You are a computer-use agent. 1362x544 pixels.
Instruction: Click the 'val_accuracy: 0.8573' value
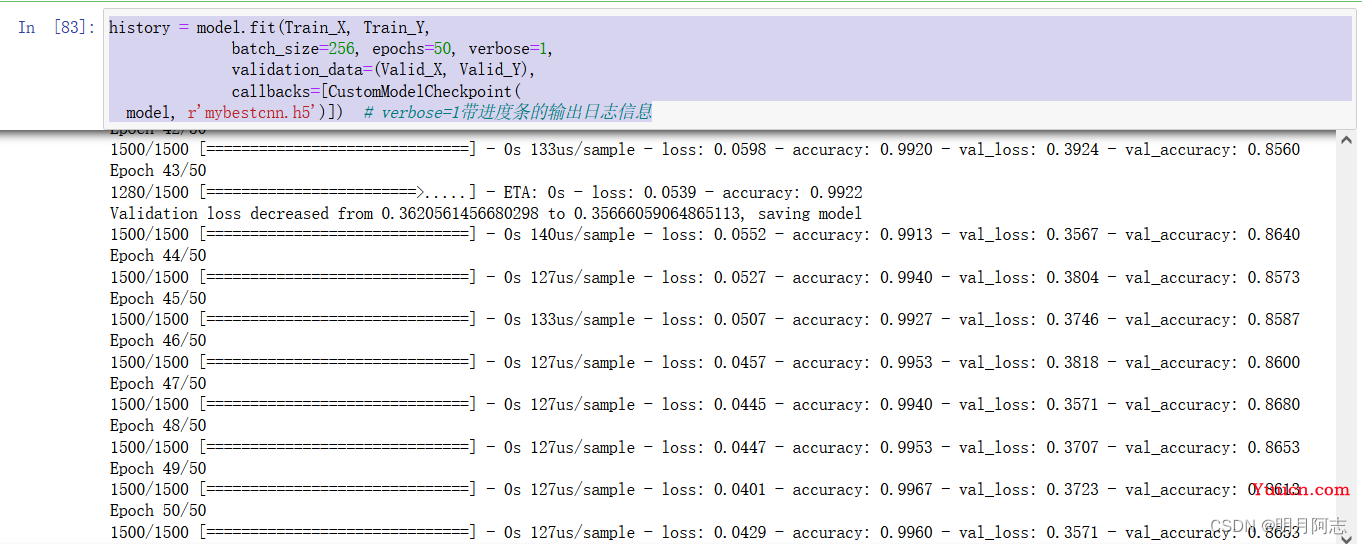pos(1212,277)
